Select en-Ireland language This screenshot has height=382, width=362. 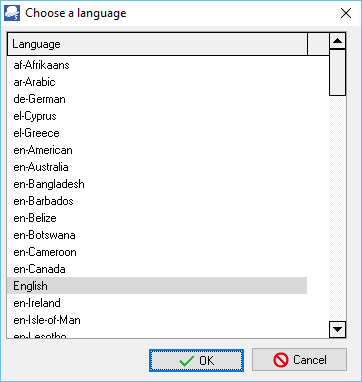[x=157, y=303]
